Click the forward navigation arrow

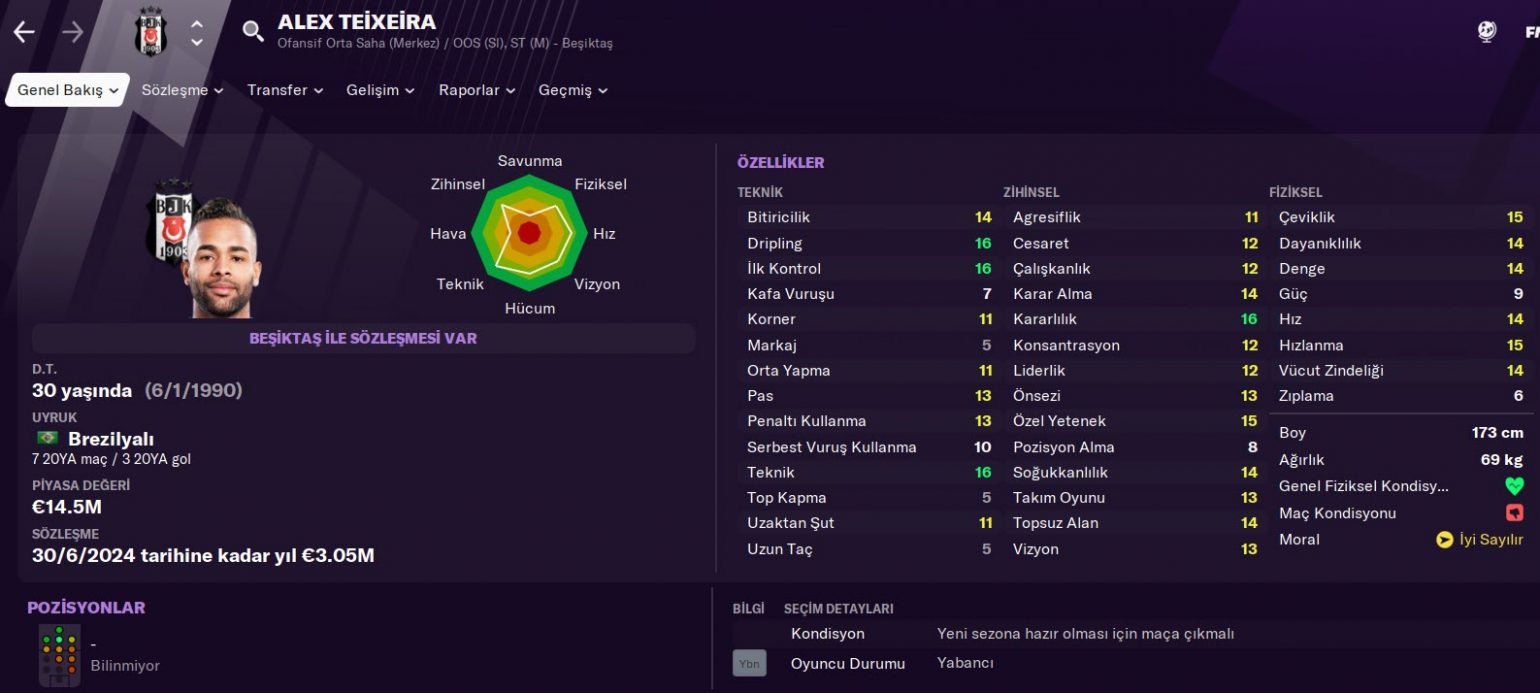coord(70,31)
